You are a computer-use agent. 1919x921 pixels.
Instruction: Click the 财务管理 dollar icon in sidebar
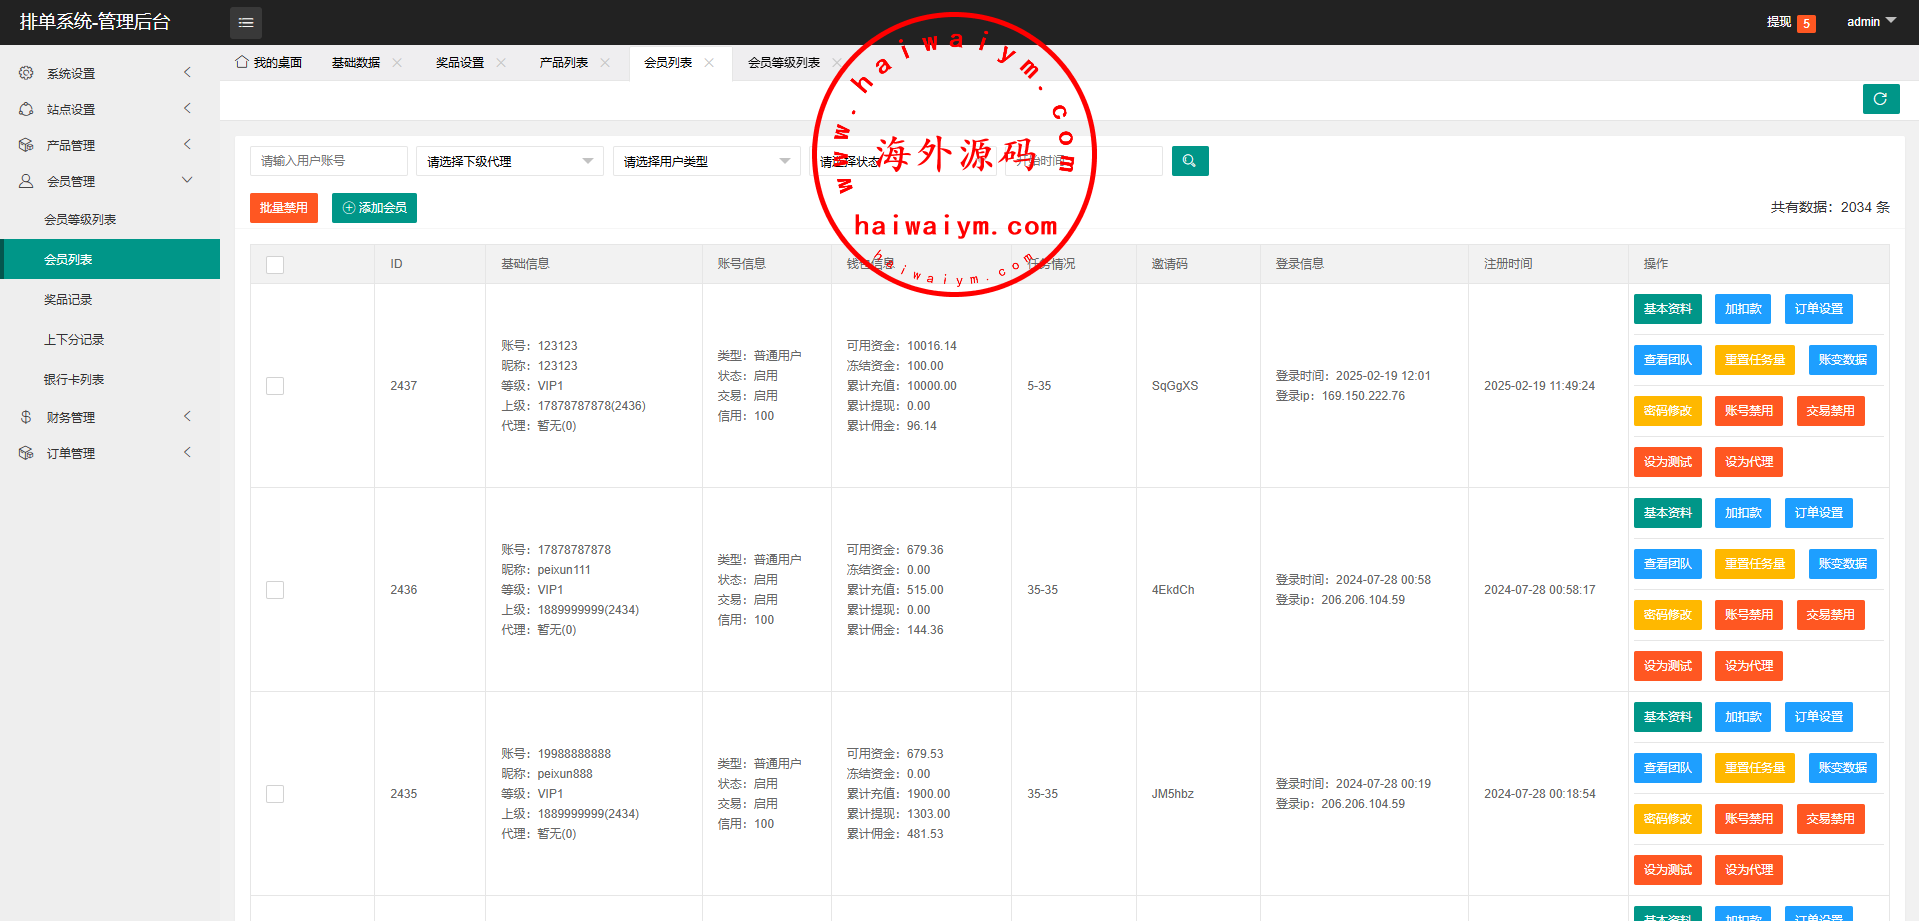click(x=26, y=417)
